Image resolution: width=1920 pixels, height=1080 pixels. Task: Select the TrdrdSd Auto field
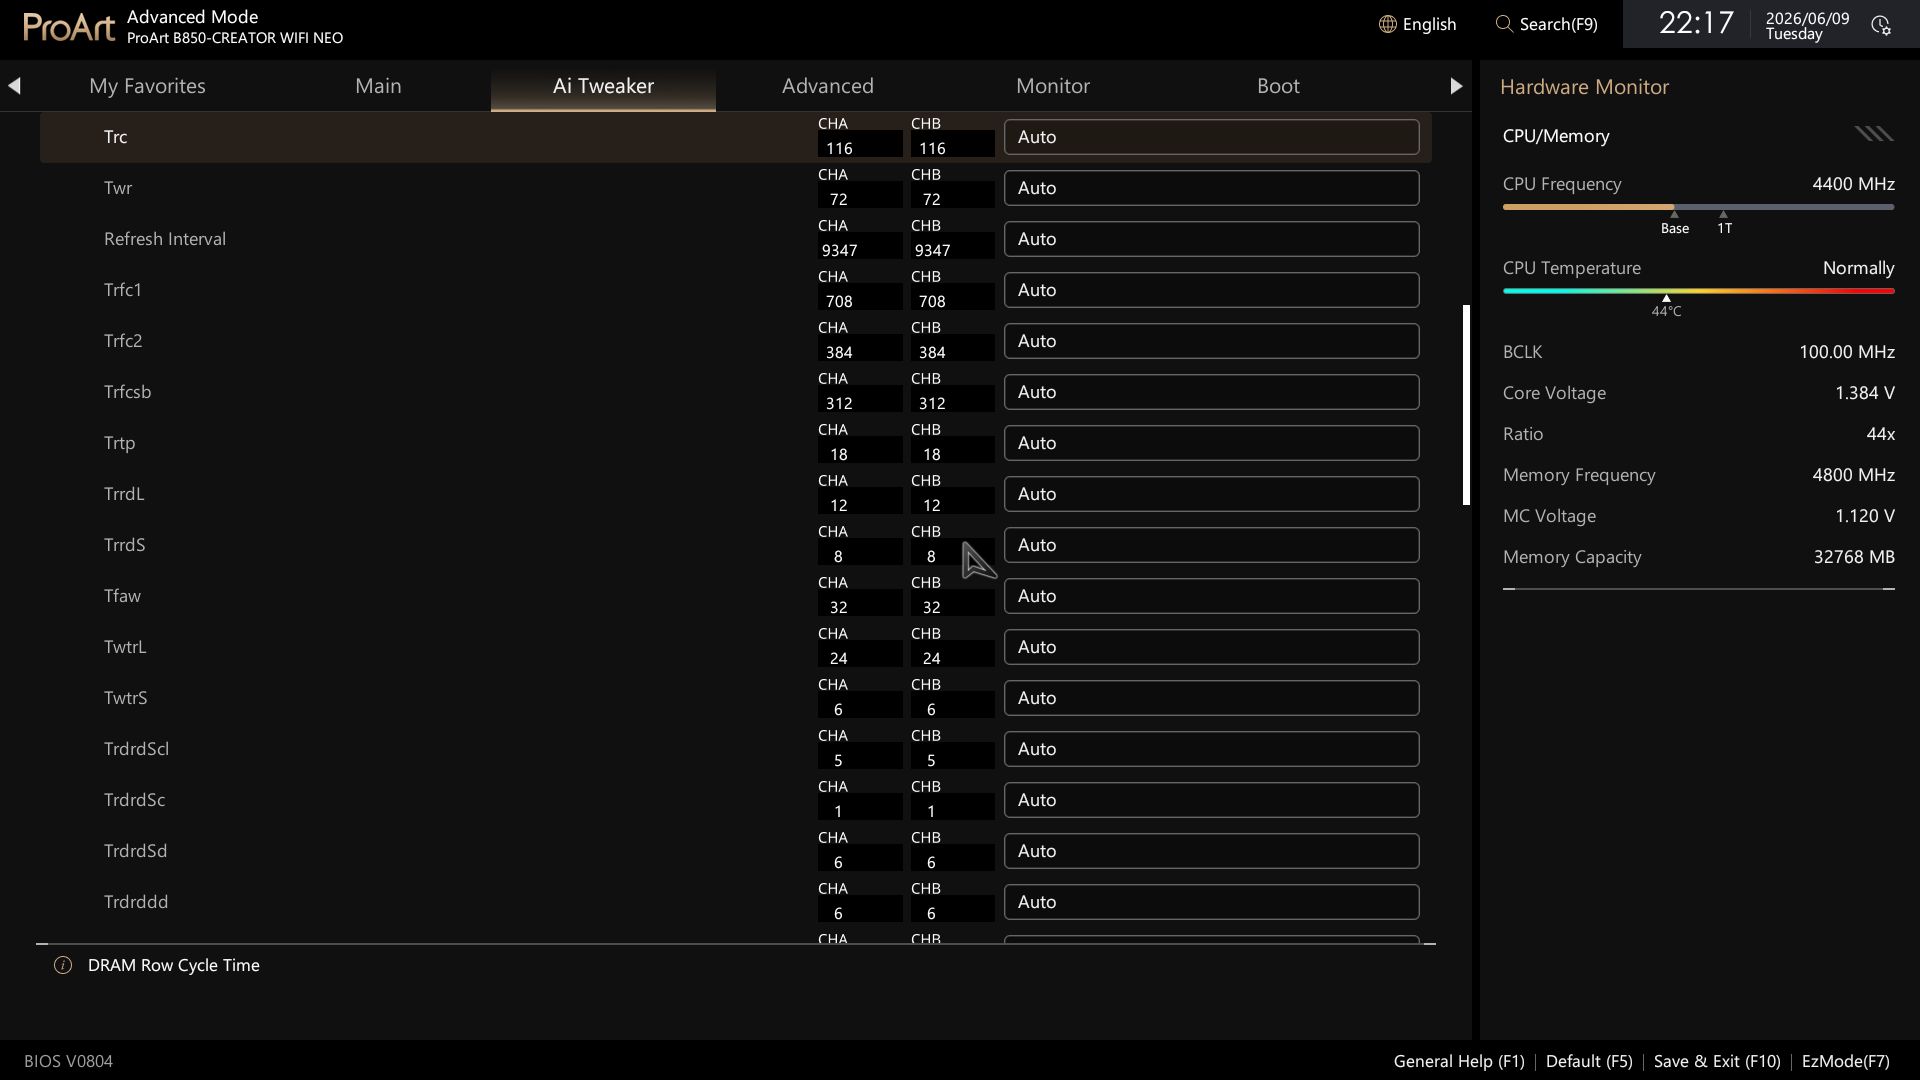(1211, 851)
